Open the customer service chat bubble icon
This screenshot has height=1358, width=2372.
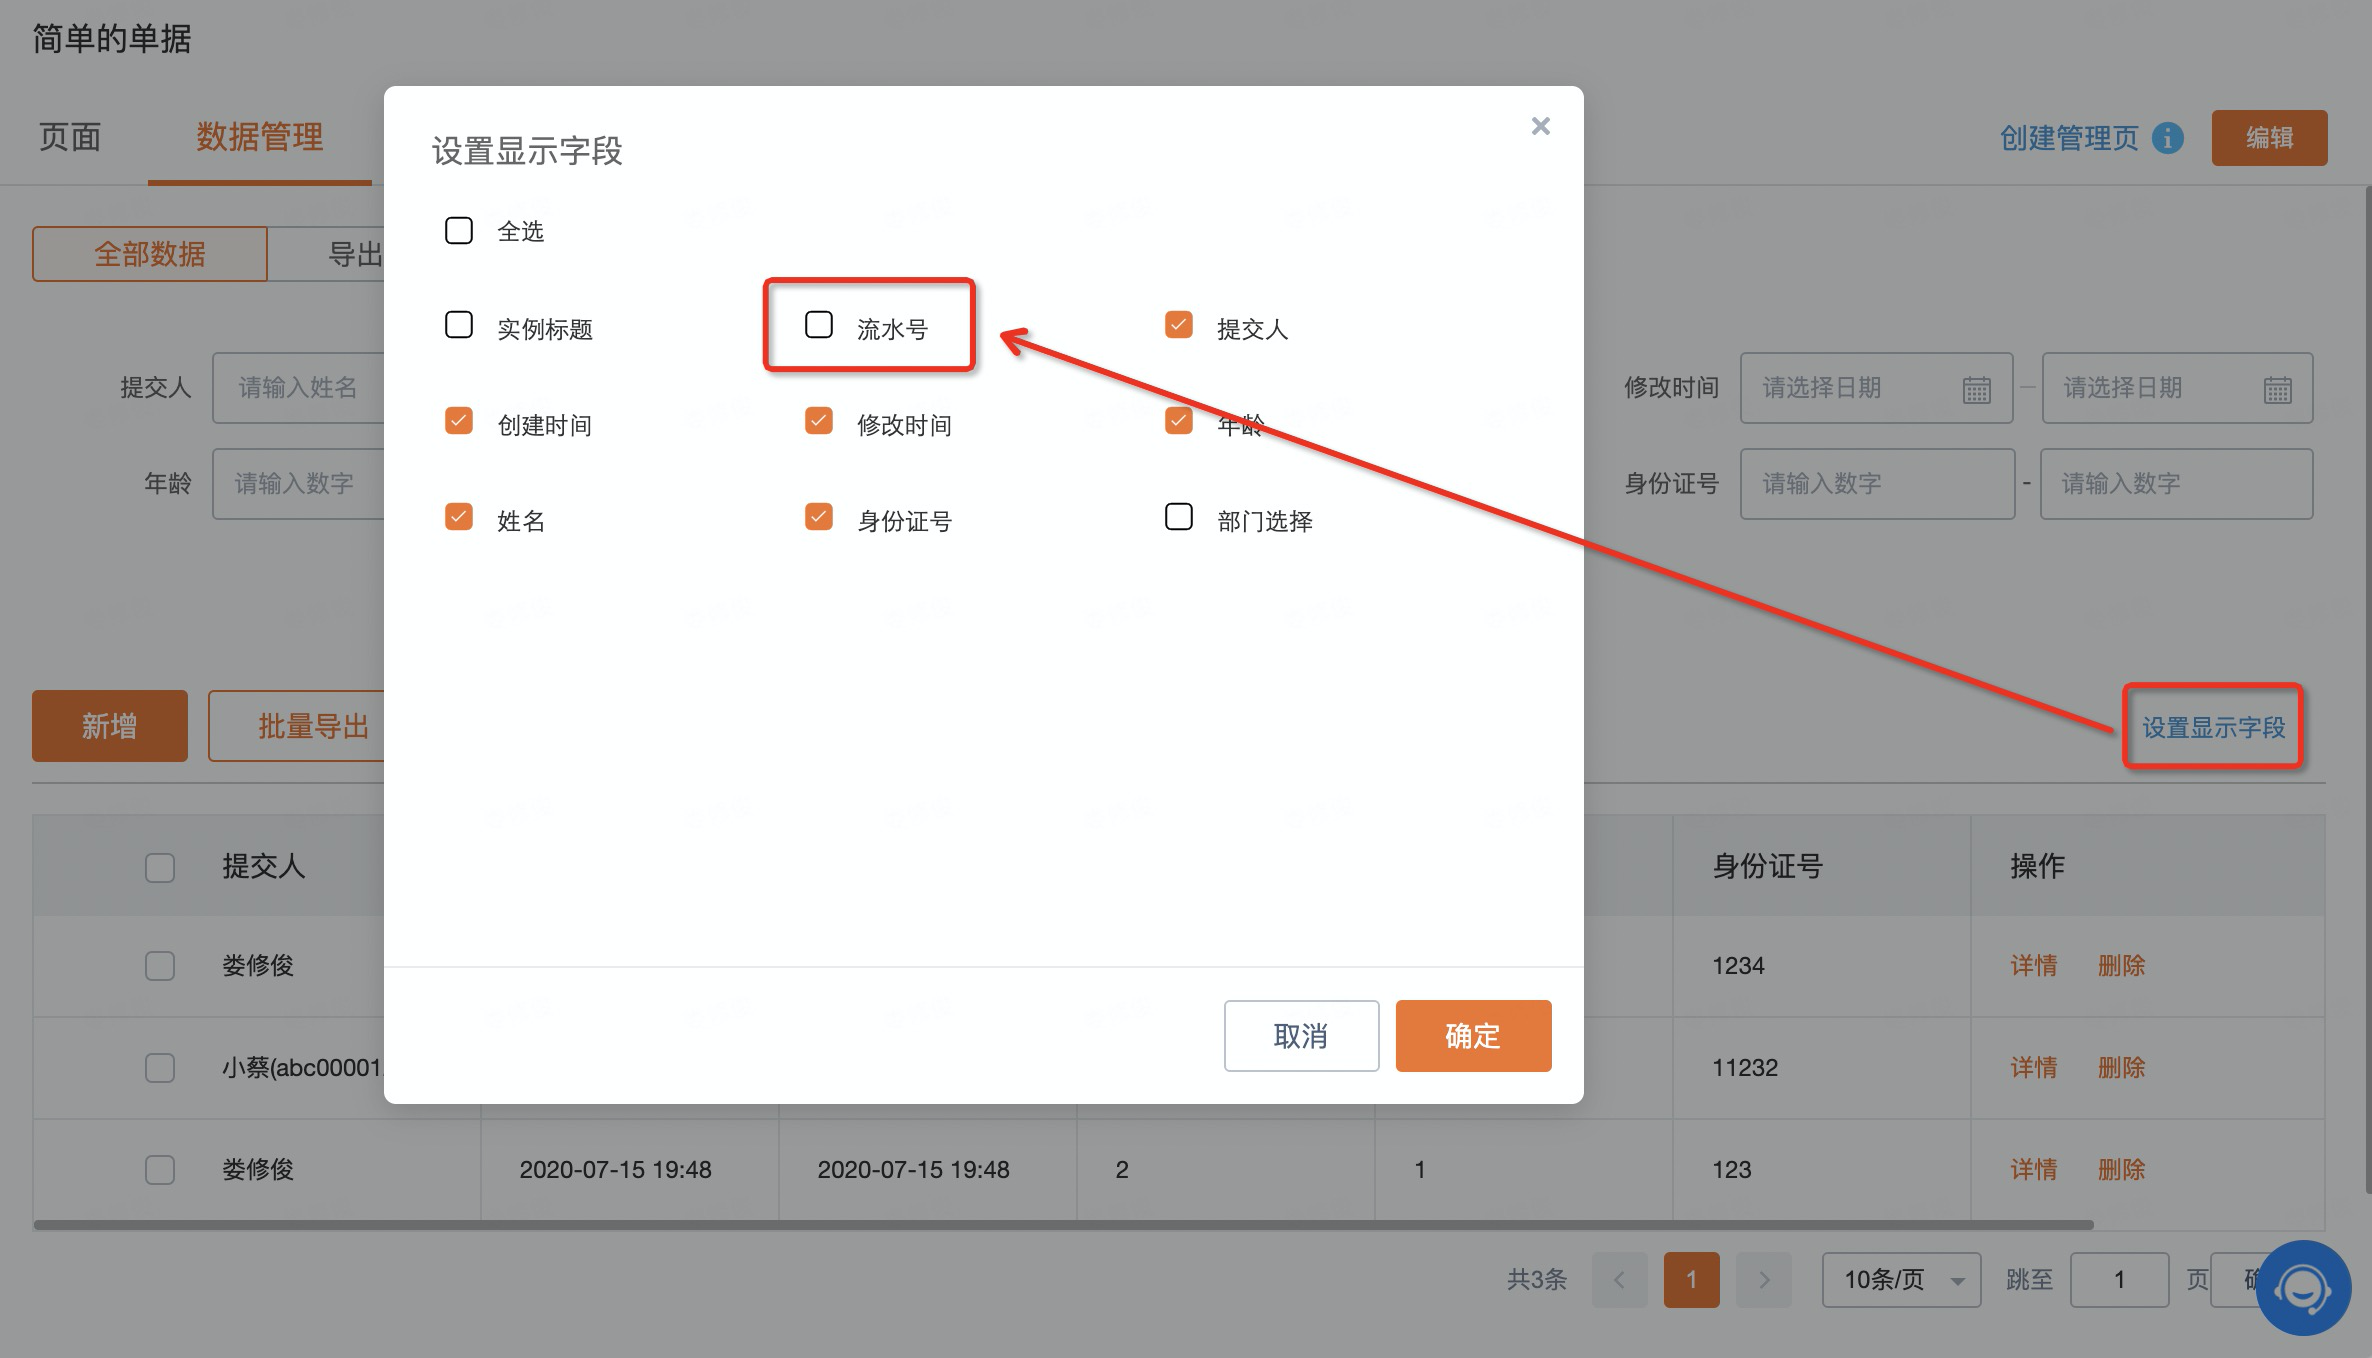[2302, 1288]
